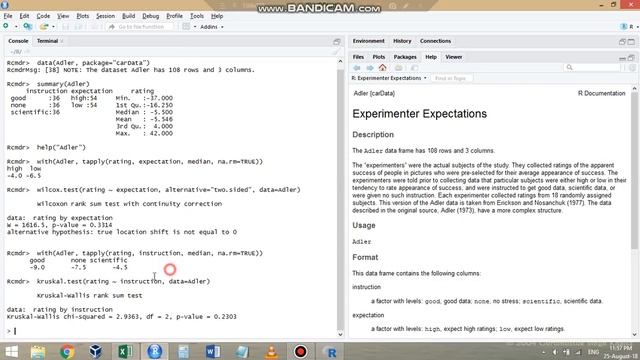This screenshot has height=360, width=640.
Task: Click the Create Project icon
Action: point(28,27)
